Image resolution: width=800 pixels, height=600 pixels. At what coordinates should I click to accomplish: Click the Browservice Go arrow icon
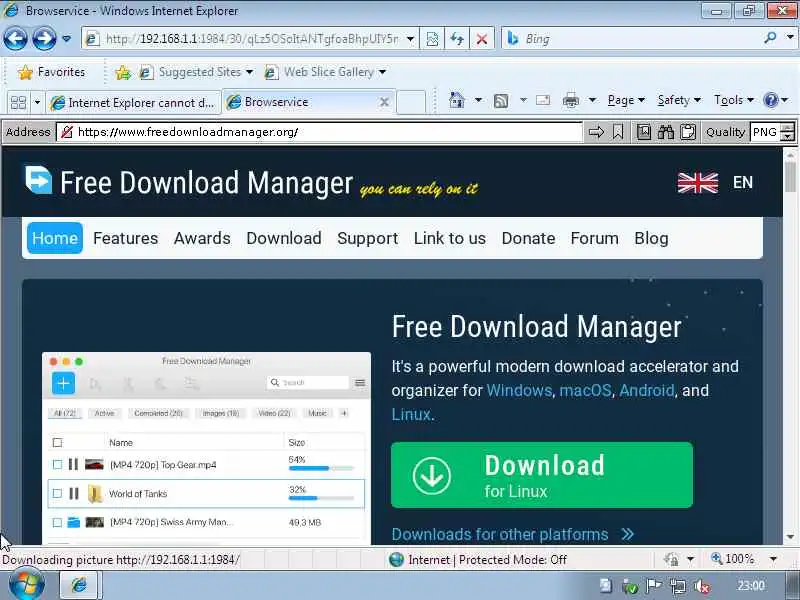[596, 133]
